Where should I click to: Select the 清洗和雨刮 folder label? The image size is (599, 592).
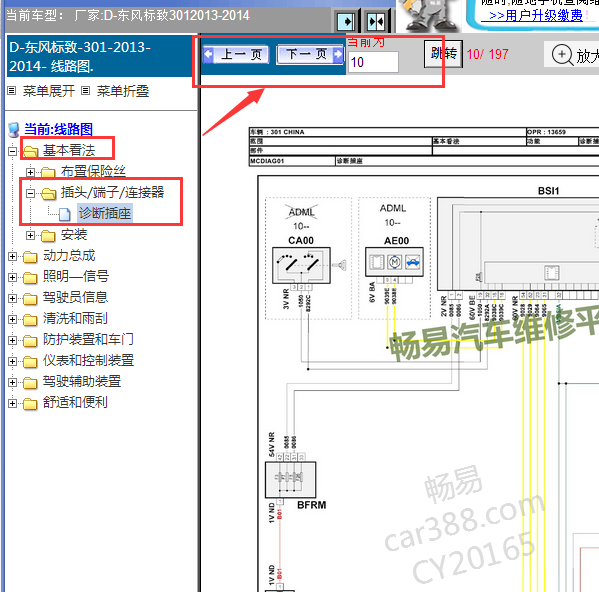click(75, 318)
